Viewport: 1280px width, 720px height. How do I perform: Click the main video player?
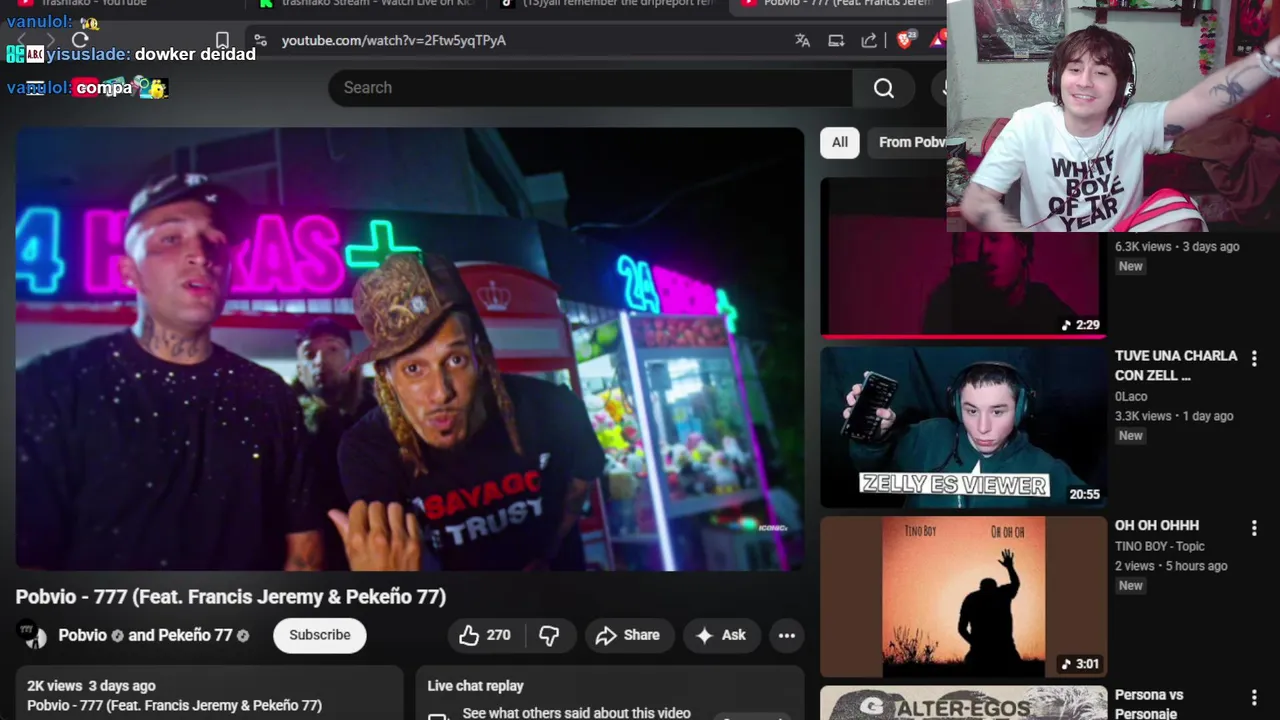[x=409, y=349]
